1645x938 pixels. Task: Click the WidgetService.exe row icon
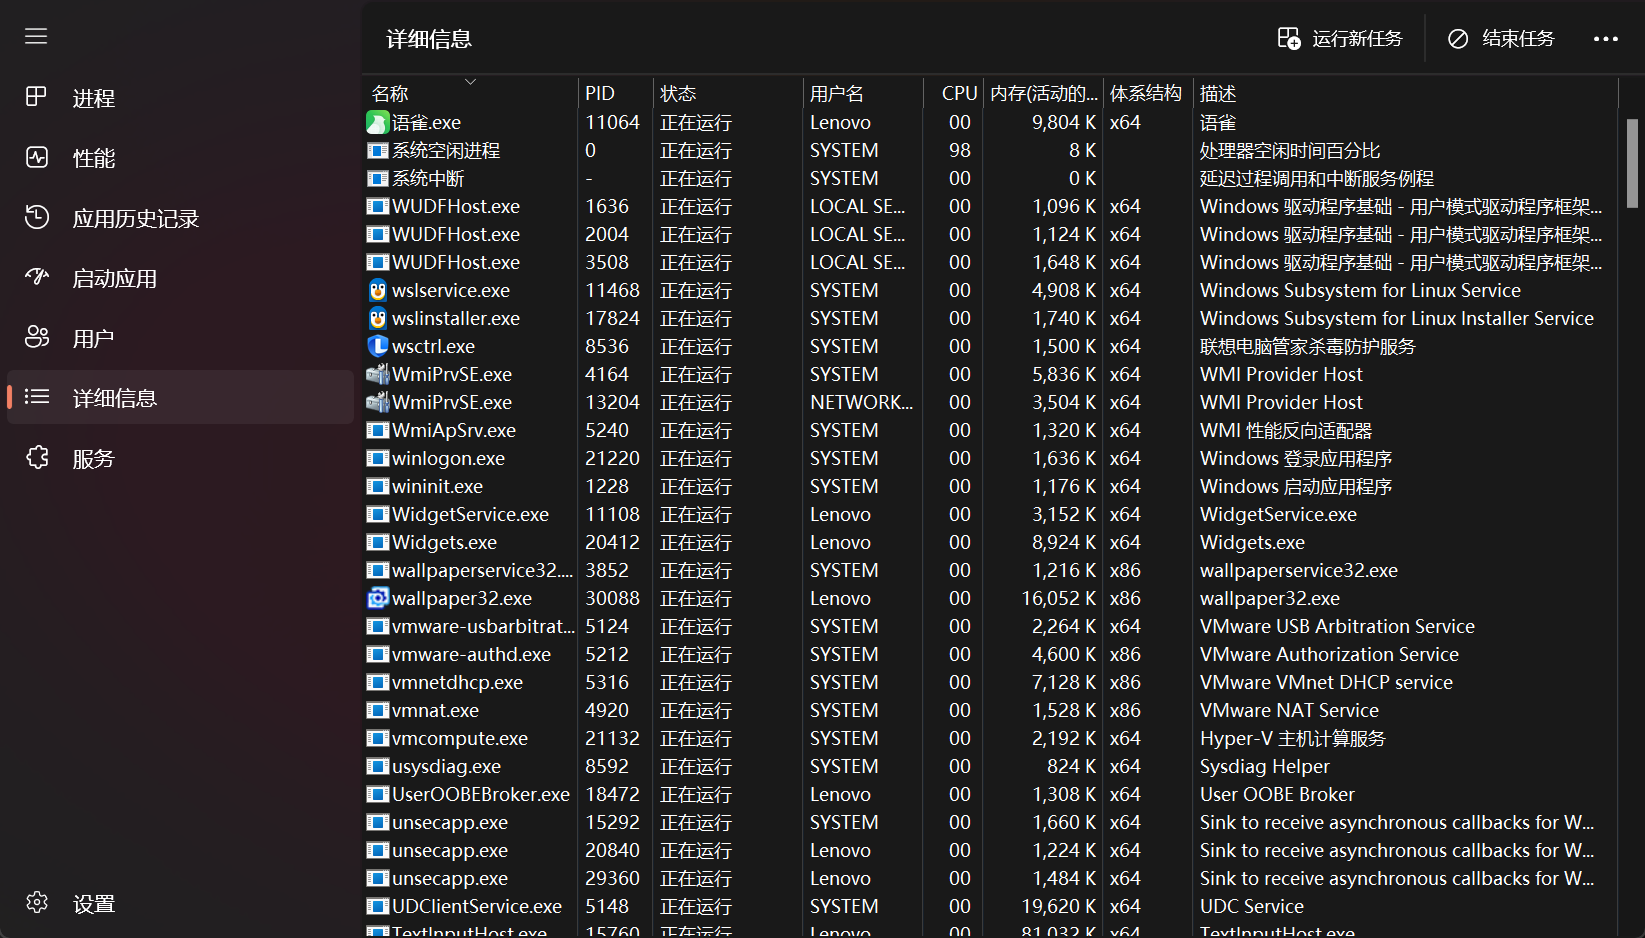pos(378,514)
